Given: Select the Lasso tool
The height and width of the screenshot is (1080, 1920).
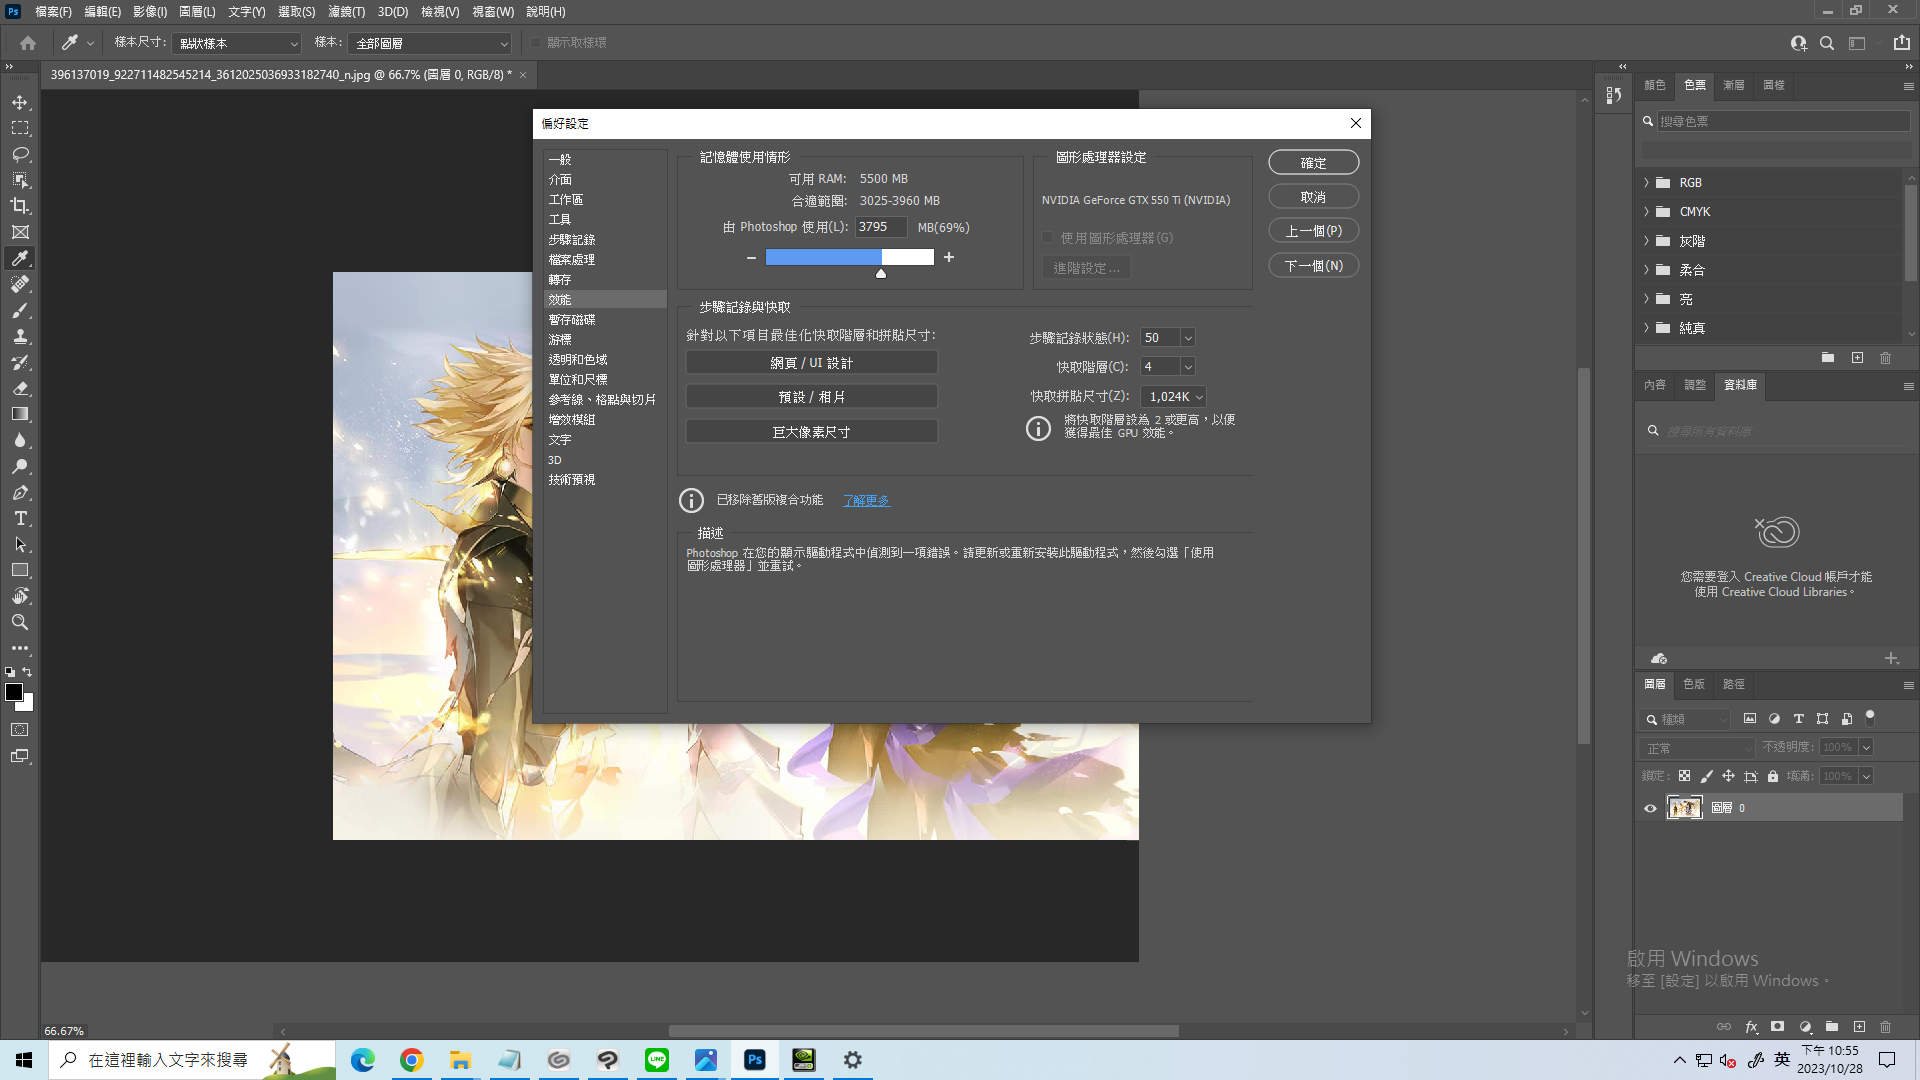Looking at the screenshot, I should [x=20, y=155].
